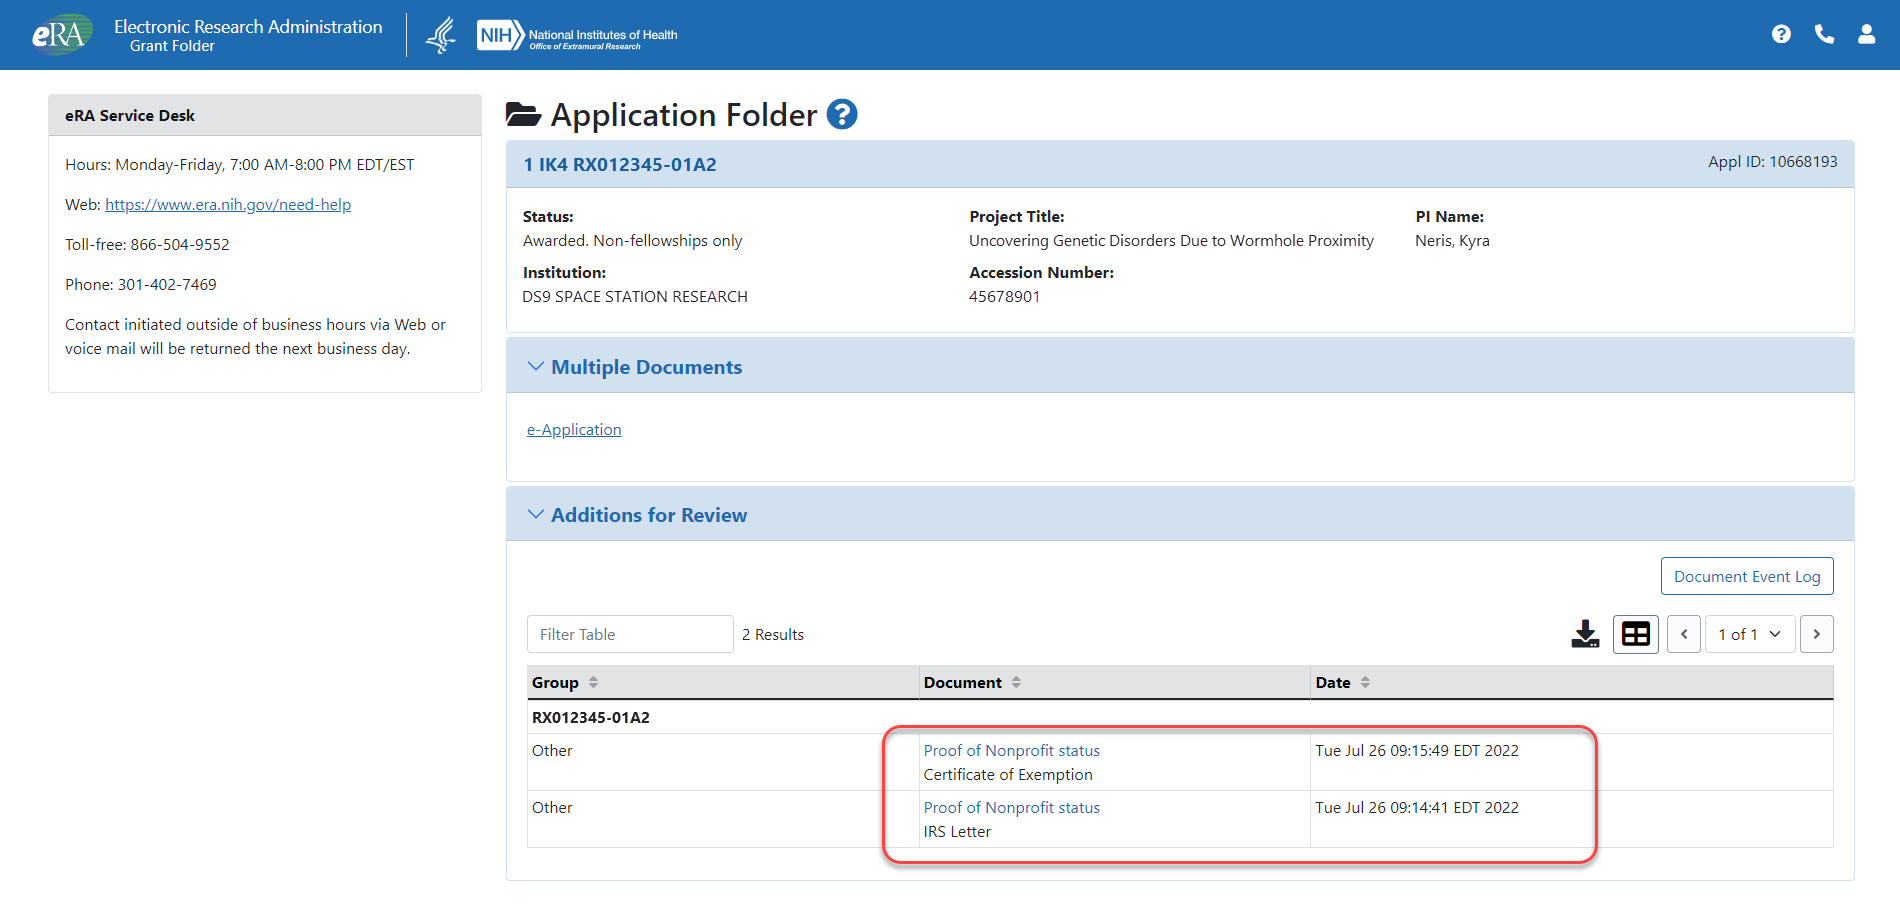Click the eRA Service Desk panel header
1900x904 pixels.
click(x=265, y=115)
